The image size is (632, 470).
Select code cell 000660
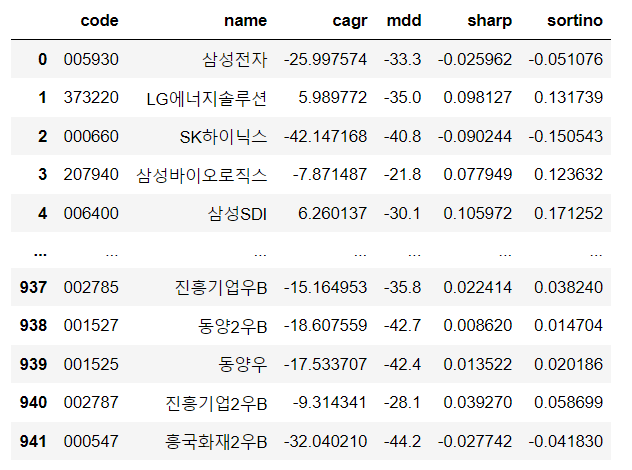pyautogui.click(x=91, y=136)
